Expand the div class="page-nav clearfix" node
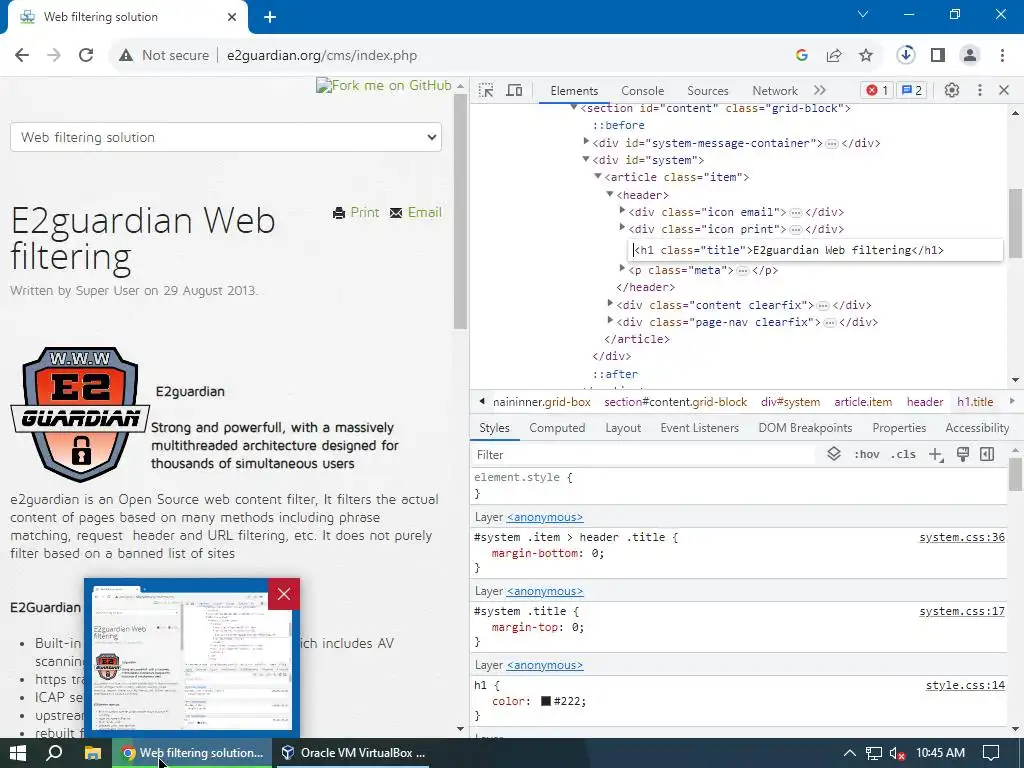This screenshot has width=1024, height=768. pos(610,320)
